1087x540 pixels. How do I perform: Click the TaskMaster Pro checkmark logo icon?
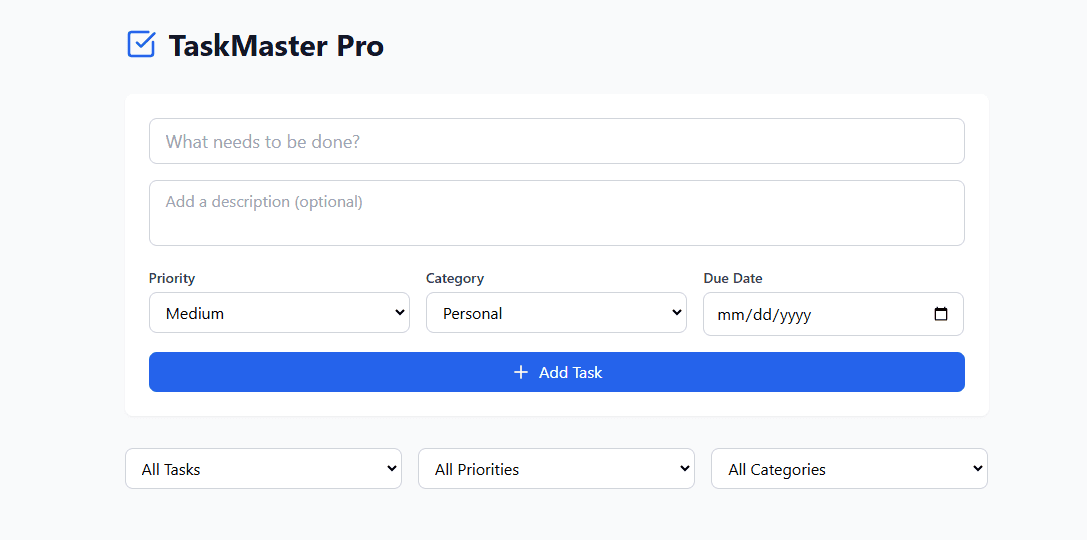pyautogui.click(x=141, y=44)
